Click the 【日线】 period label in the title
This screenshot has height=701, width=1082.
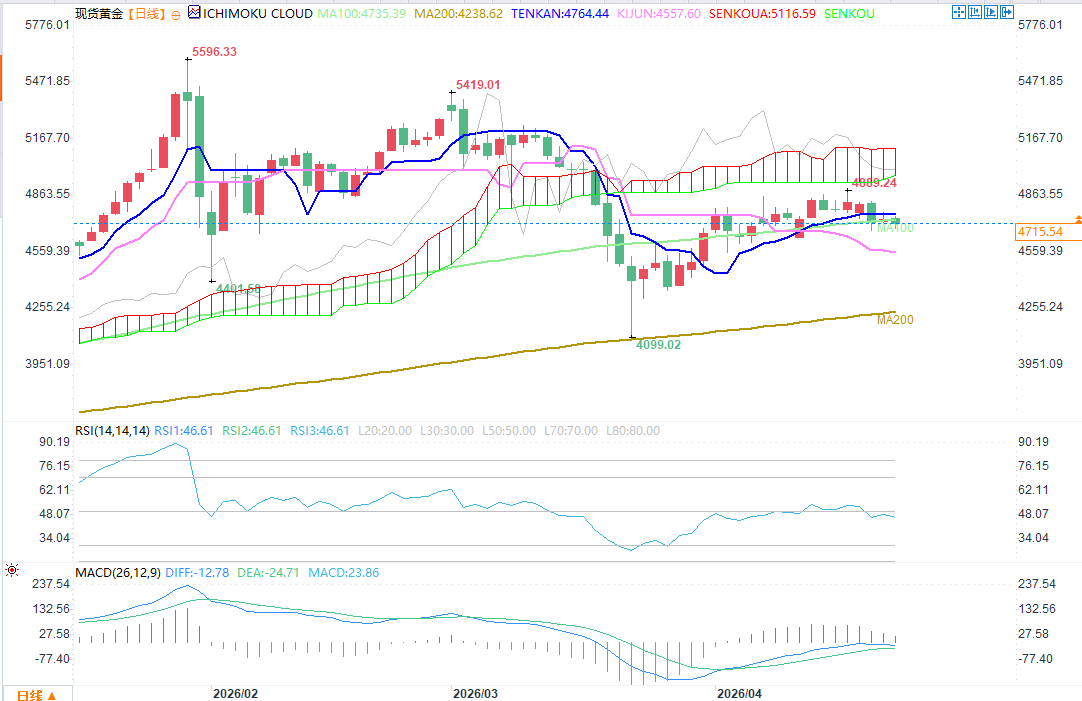pos(146,14)
